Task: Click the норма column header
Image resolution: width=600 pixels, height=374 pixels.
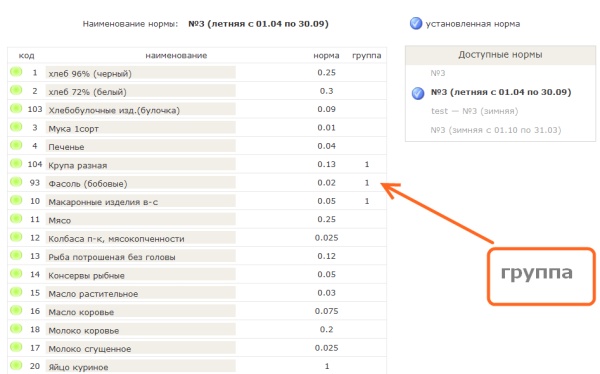Action: coord(326,56)
